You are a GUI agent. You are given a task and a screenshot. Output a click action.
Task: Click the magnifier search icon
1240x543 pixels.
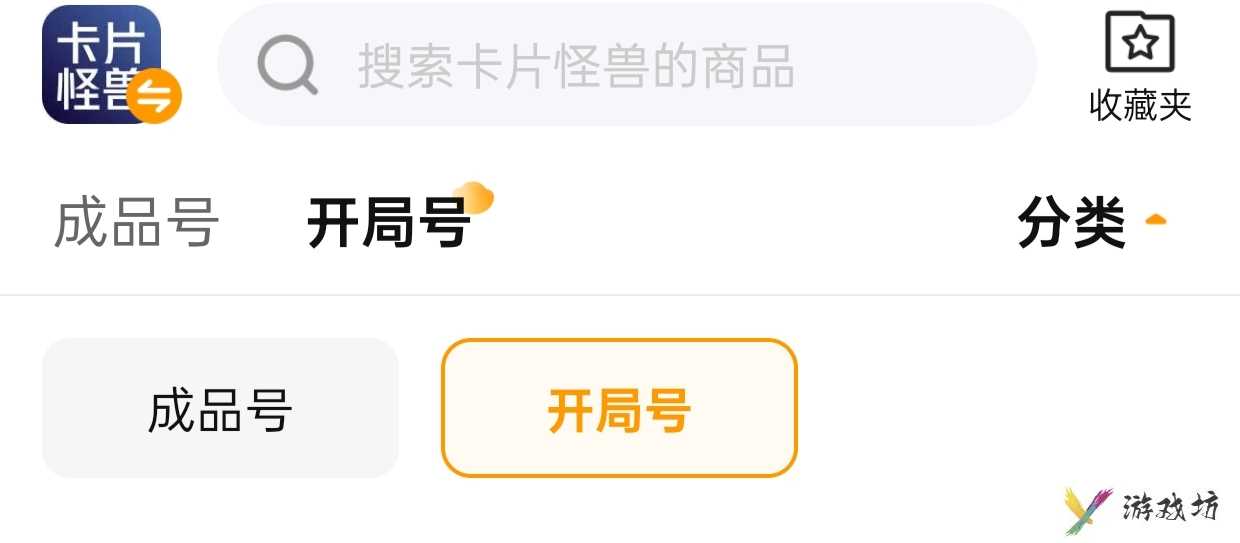(x=287, y=65)
